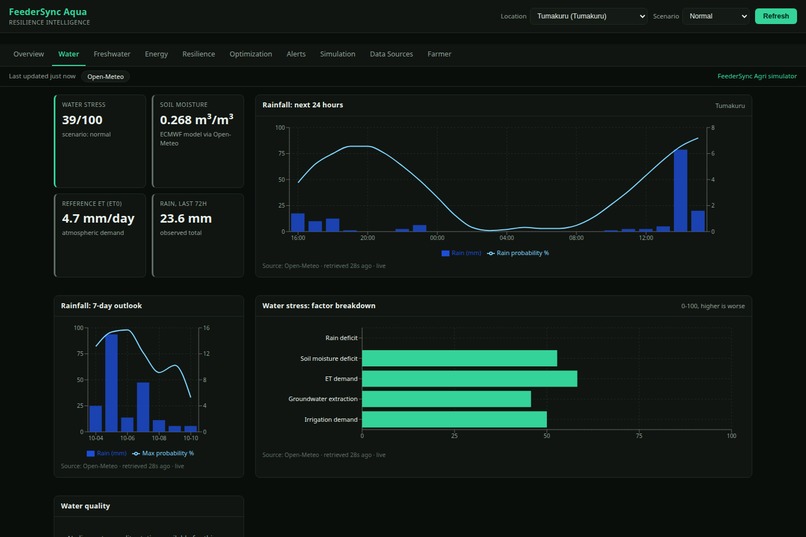Toggle Max probability % legend in 7-day outlook
This screenshot has height=537, width=806.
(163, 453)
